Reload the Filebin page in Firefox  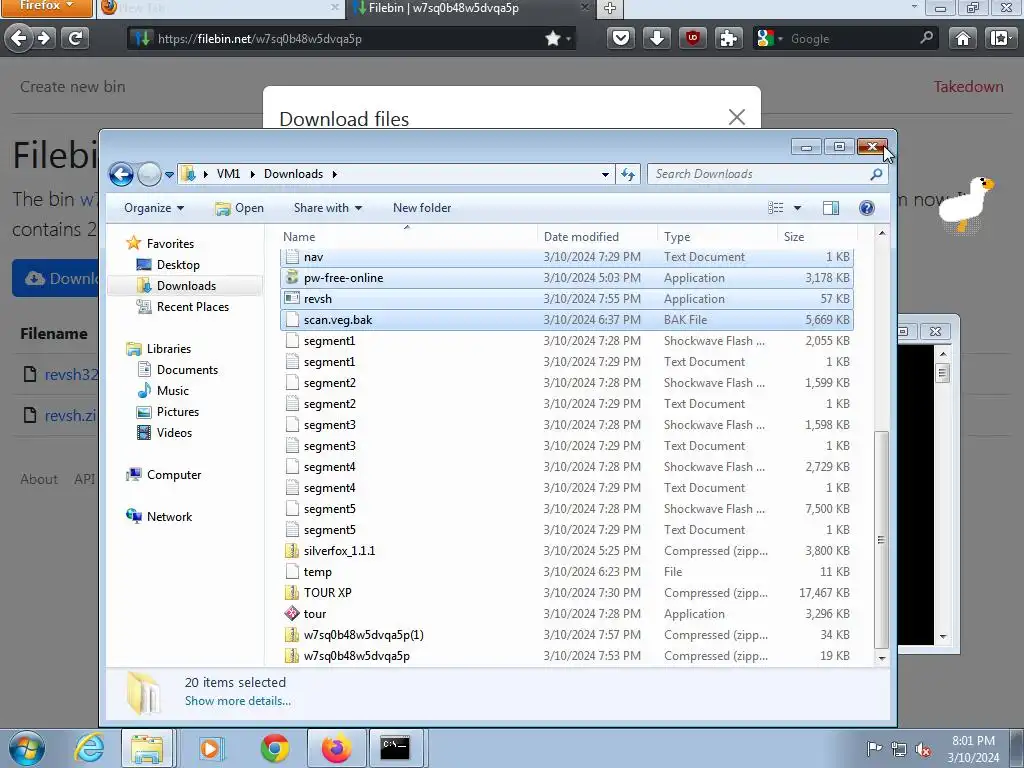pos(75,39)
